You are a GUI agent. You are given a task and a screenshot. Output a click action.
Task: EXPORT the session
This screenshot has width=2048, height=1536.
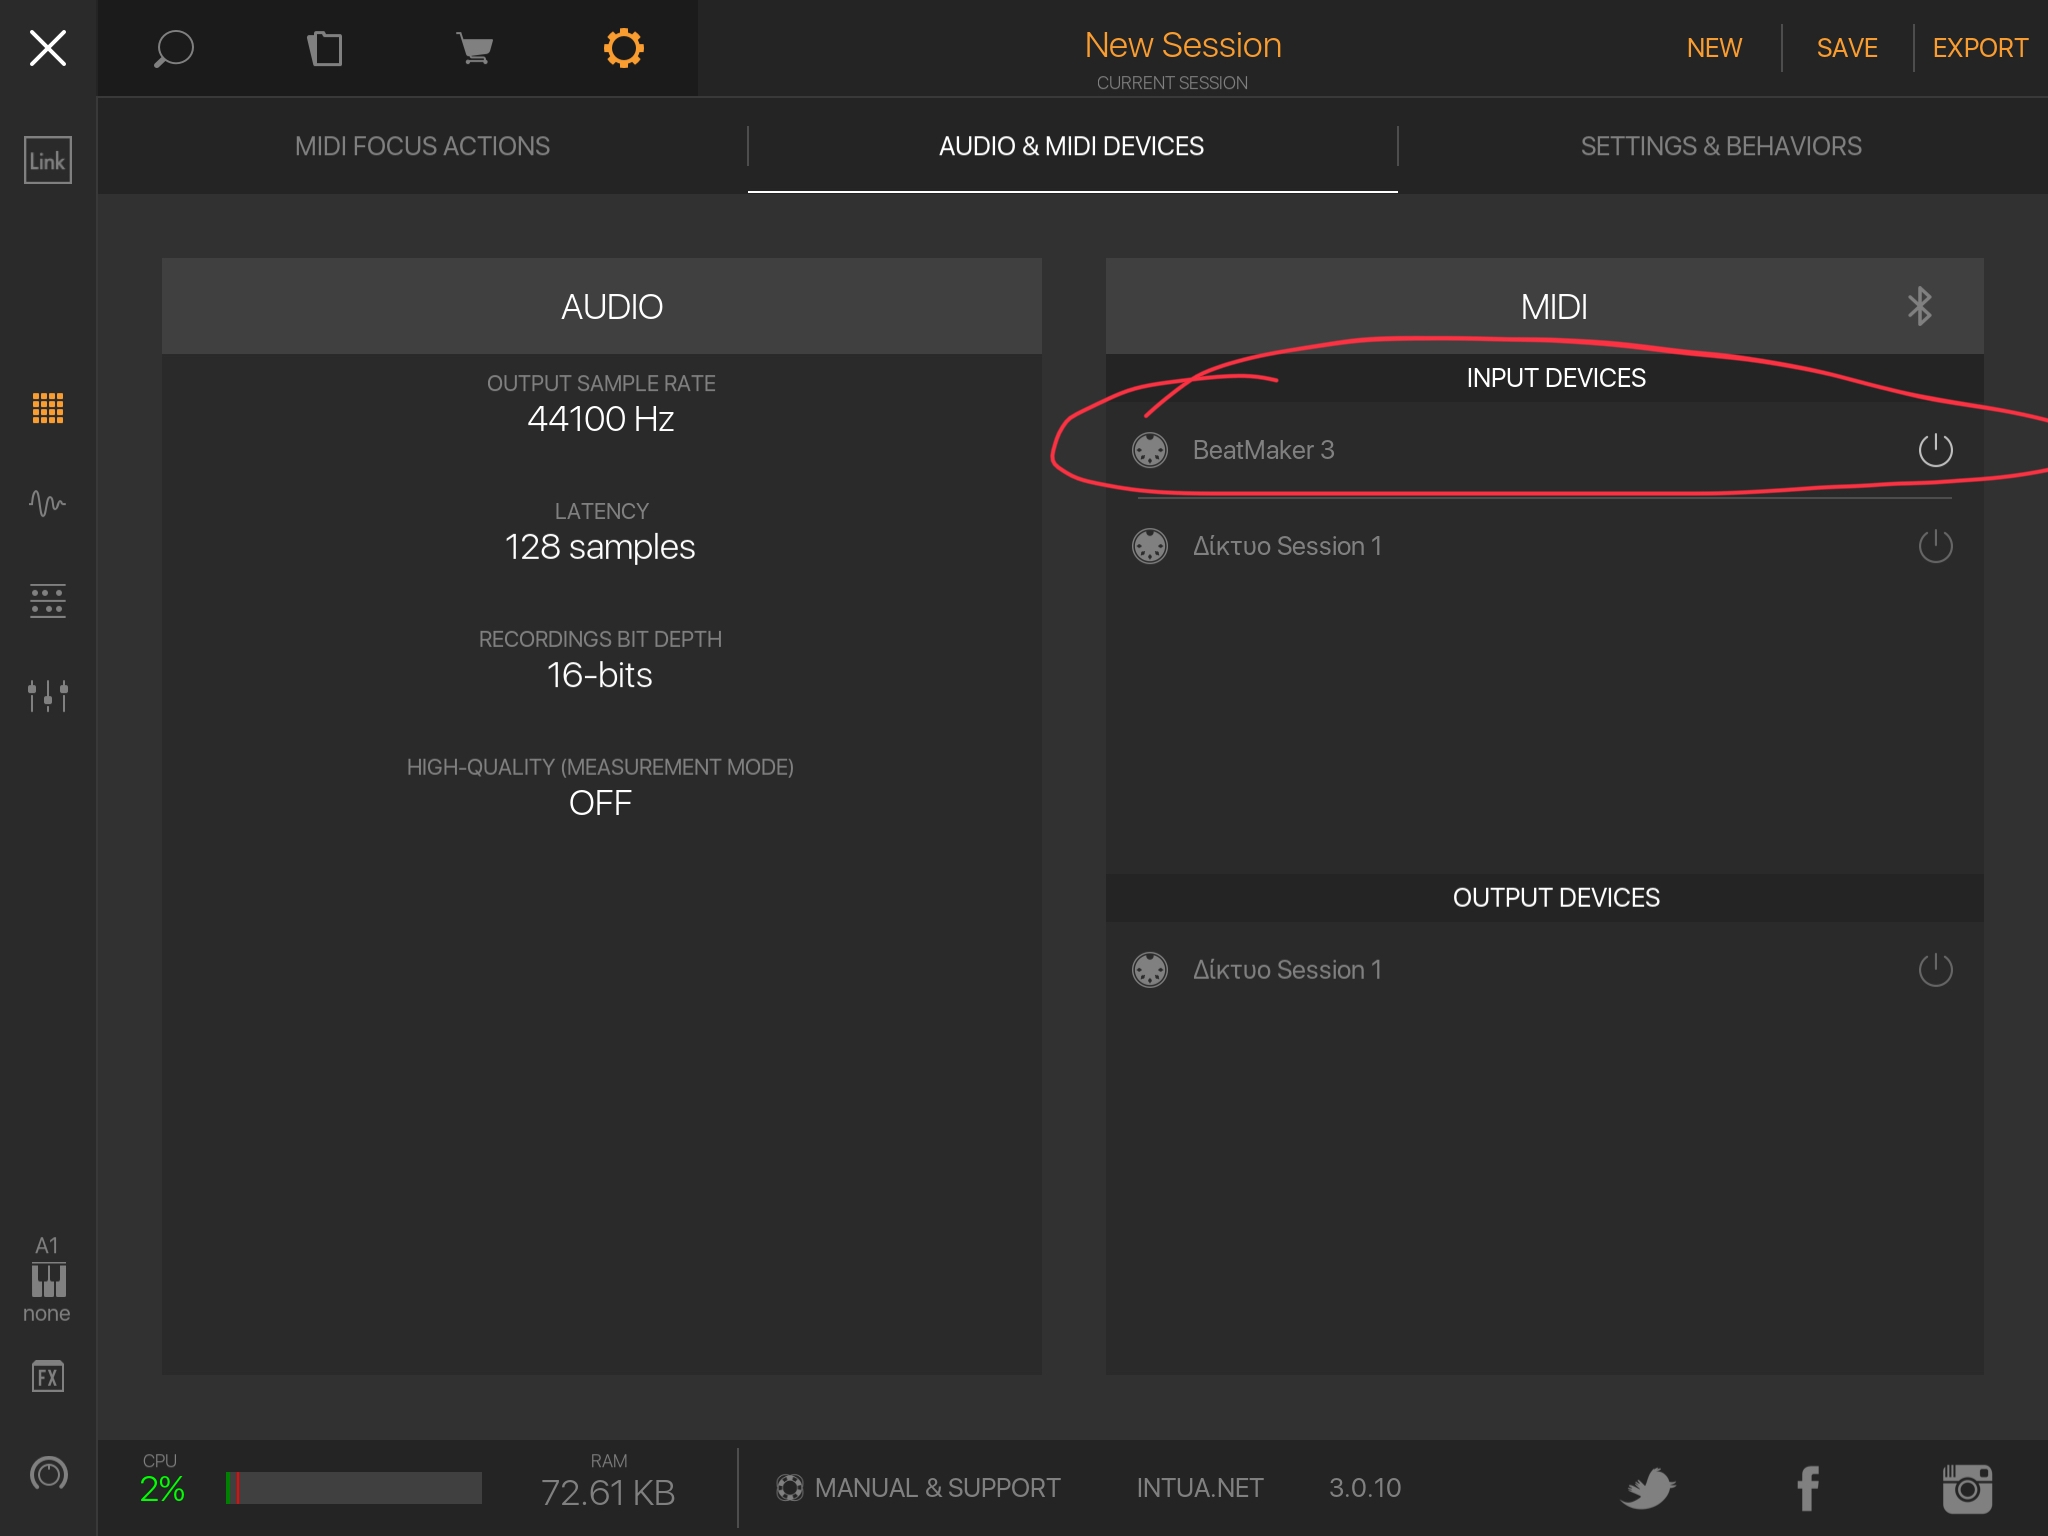(1980, 48)
